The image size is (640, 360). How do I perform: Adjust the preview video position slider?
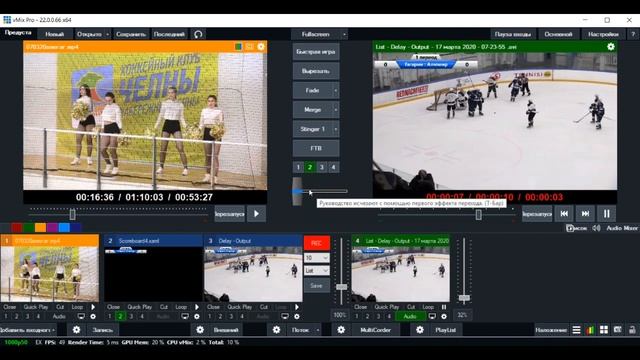pos(72,214)
